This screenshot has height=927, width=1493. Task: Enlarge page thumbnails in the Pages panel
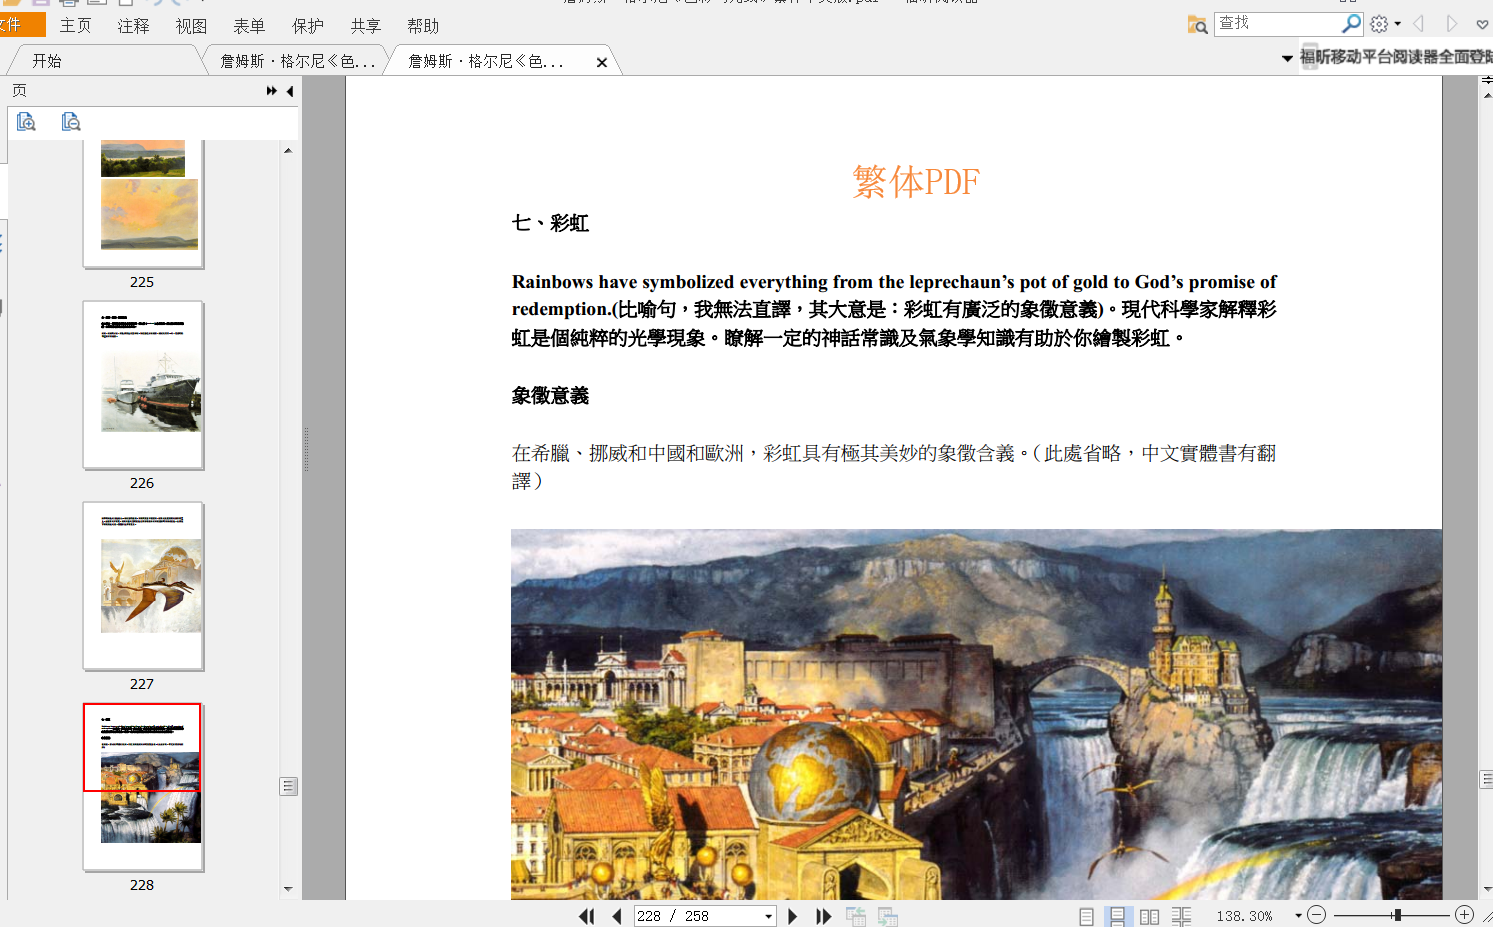(27, 121)
